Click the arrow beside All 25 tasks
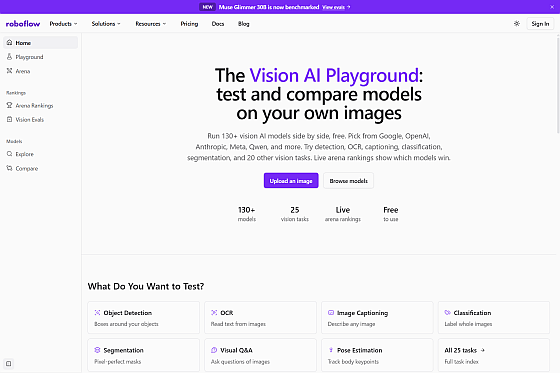This screenshot has width=560, height=373. point(482,350)
